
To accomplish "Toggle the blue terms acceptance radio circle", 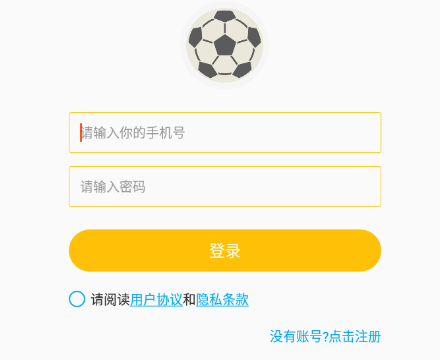I will coord(77,299).
